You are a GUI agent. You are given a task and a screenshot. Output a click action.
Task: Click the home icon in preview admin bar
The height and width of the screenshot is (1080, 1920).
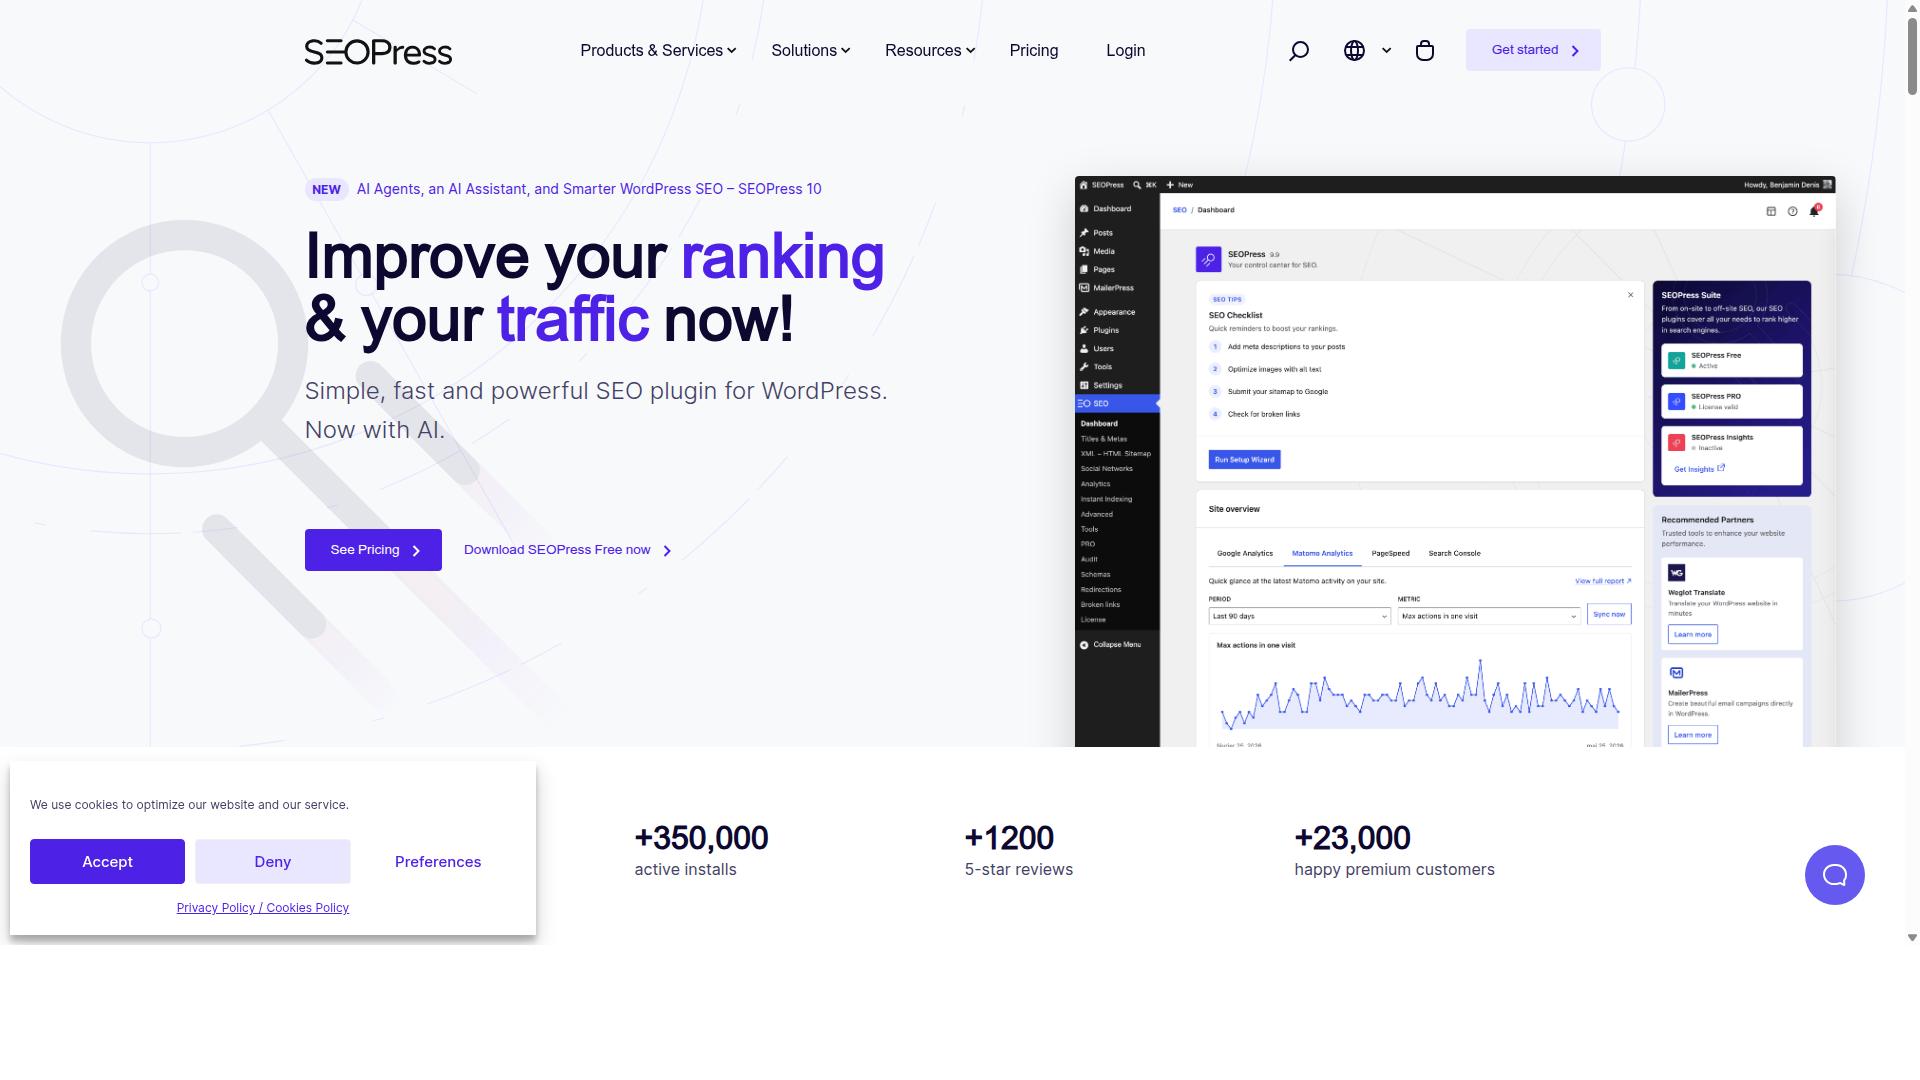(x=1083, y=185)
